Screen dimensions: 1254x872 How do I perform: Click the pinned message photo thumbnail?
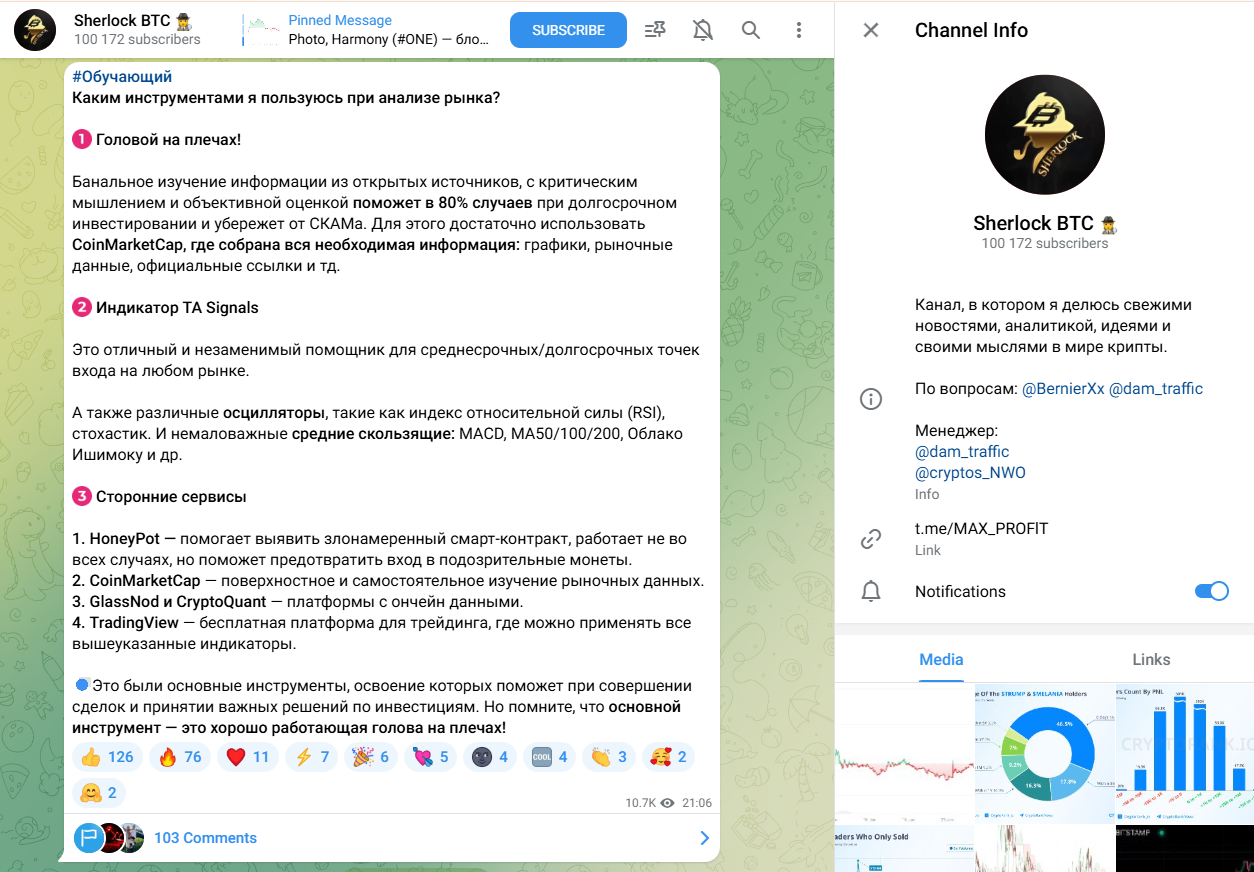coord(264,30)
